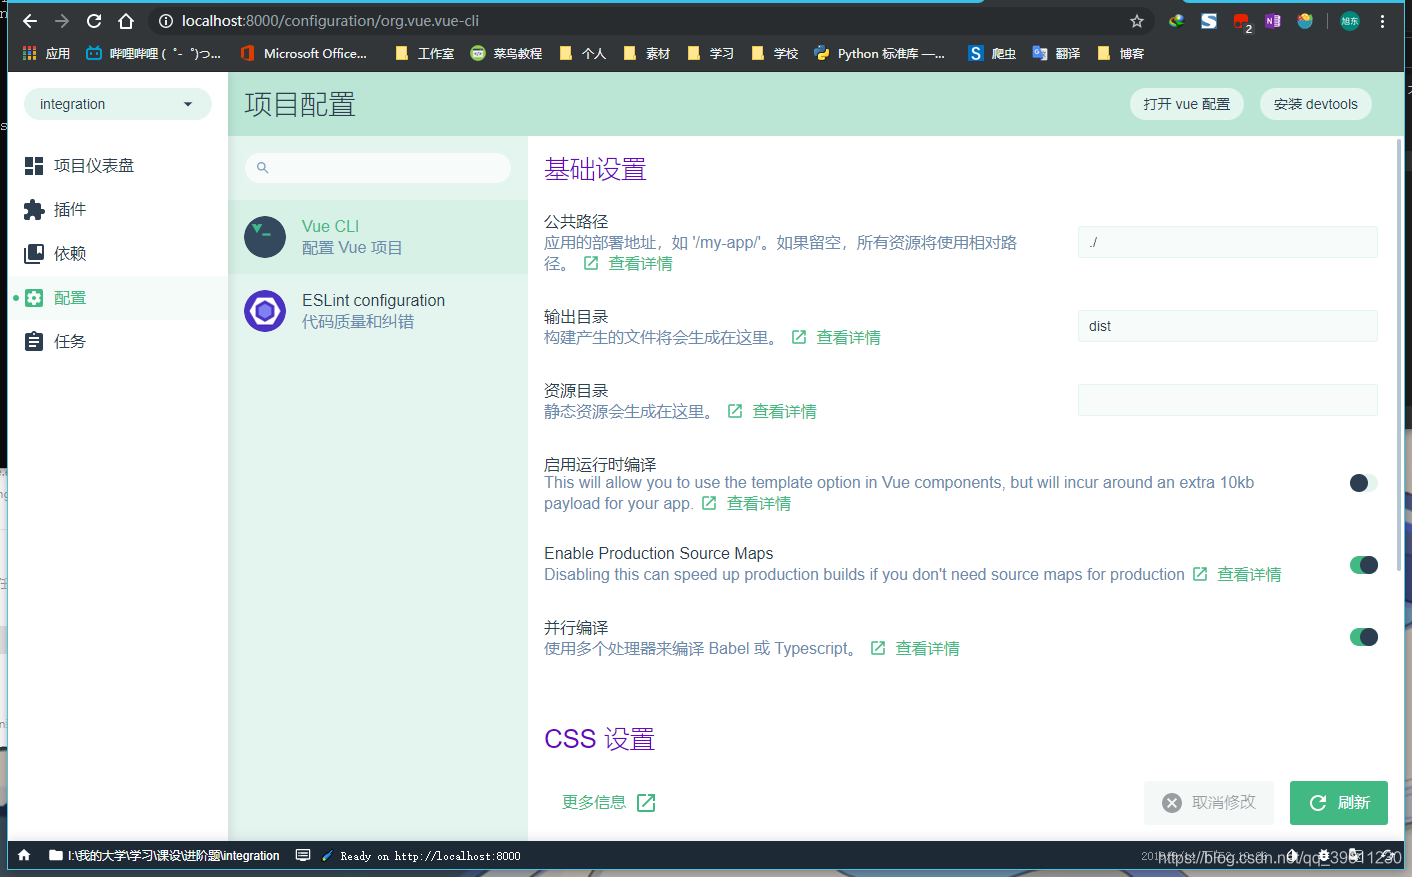Toggle the 并行编译 parallel switch
Image resolution: width=1412 pixels, height=877 pixels.
click(x=1364, y=637)
